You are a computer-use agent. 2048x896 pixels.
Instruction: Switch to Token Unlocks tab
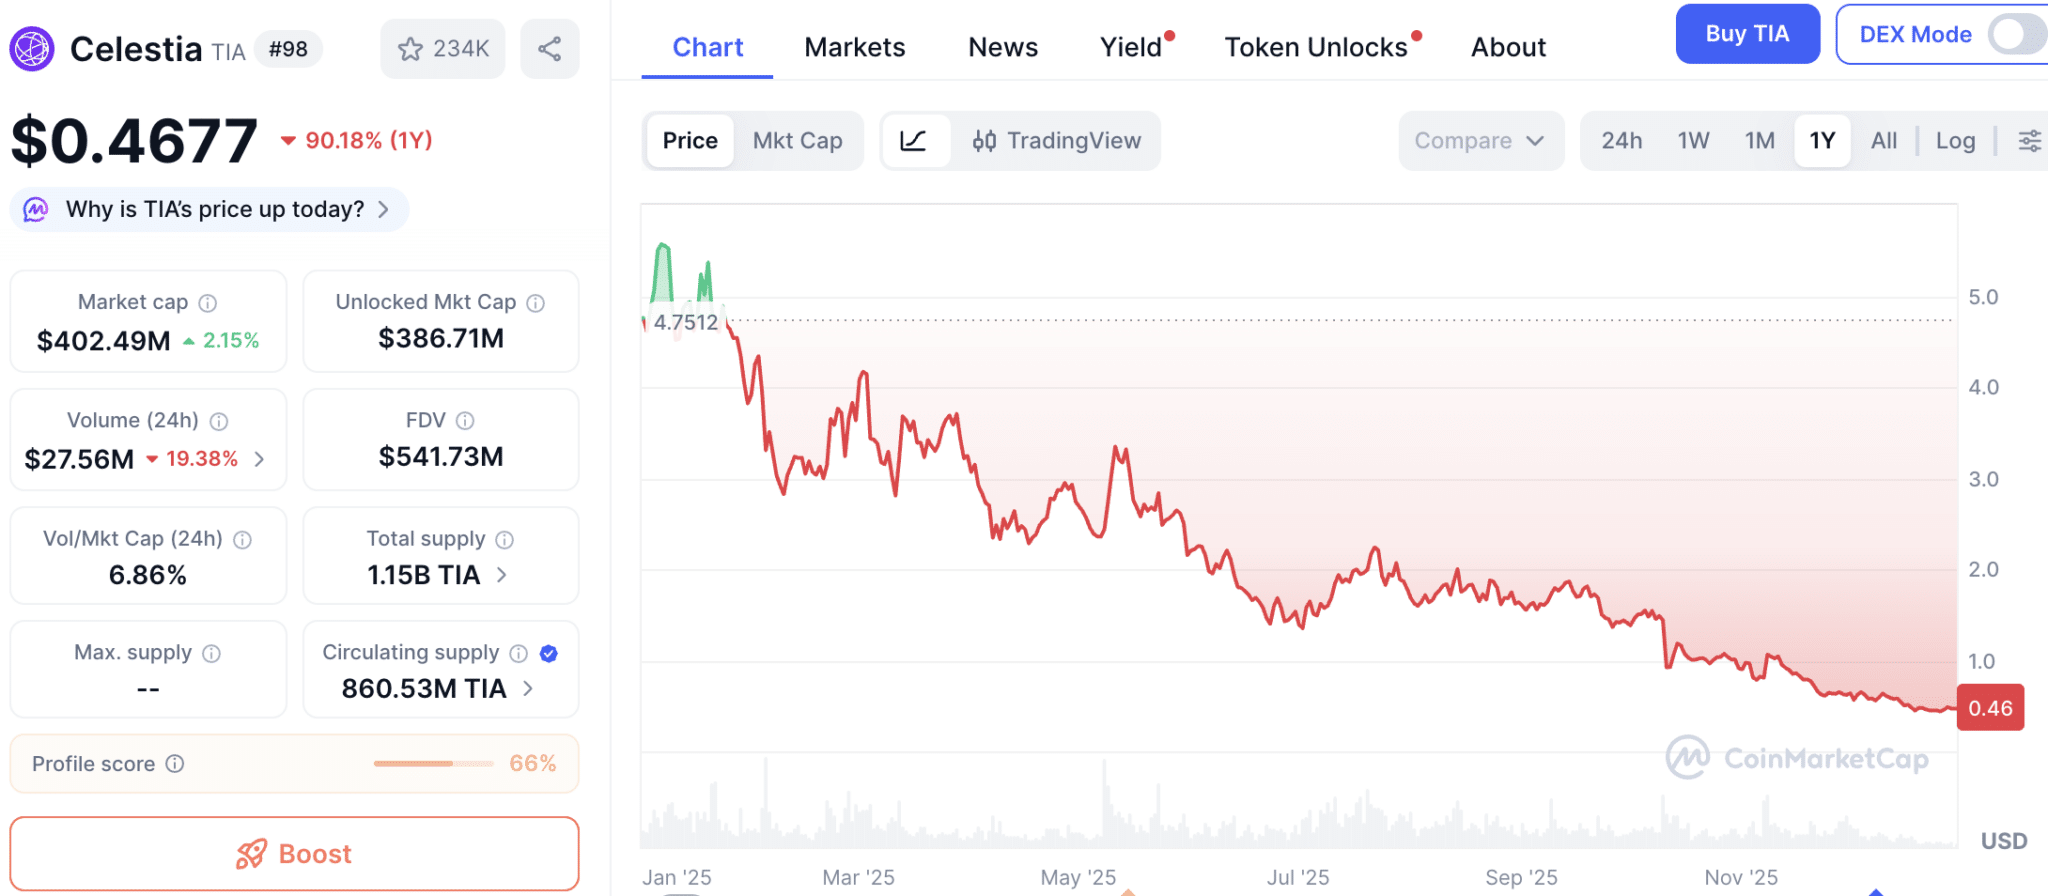[x=1315, y=47]
